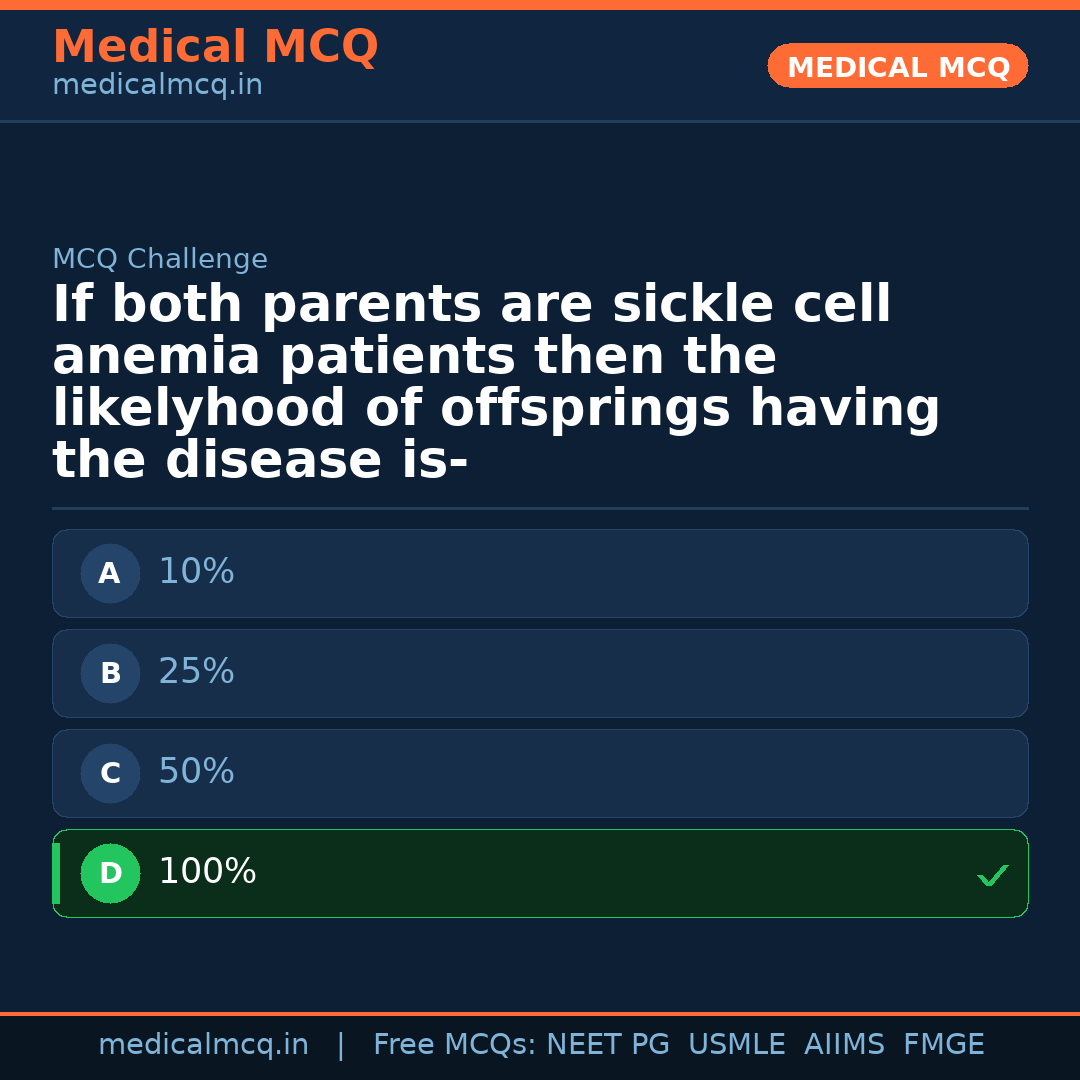This screenshot has height=1080, width=1080.
Task: Open medicalmcq.in link under the header title
Action: (157, 86)
